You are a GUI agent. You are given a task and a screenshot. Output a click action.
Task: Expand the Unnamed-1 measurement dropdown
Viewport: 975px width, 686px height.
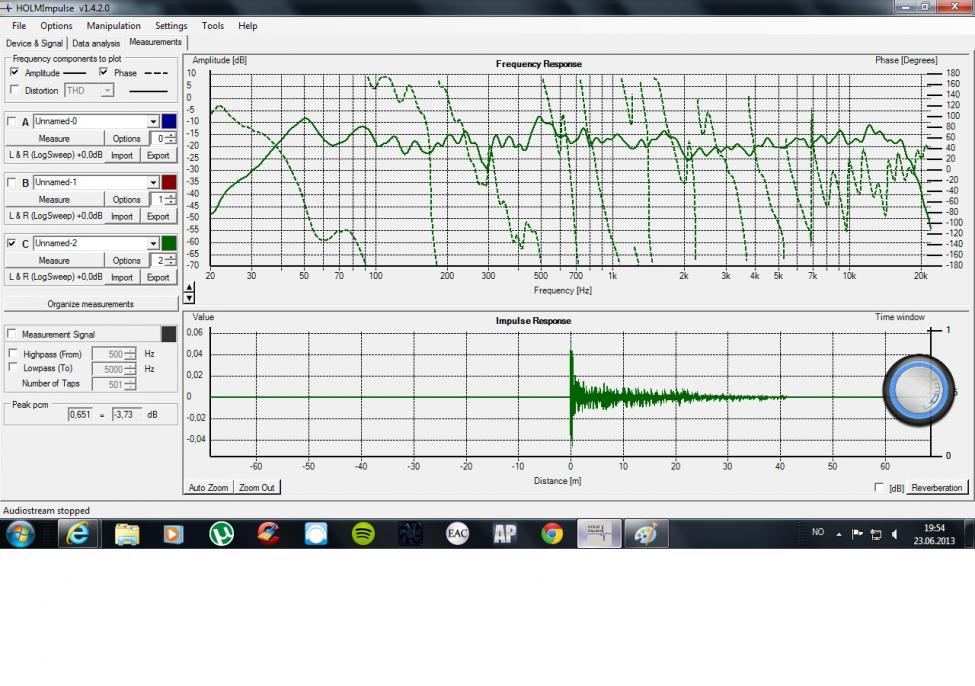pos(154,183)
